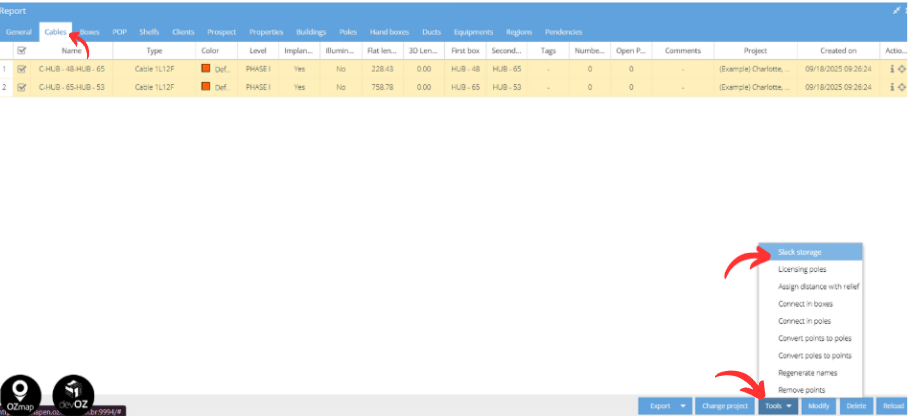Sort by the Project column header
This screenshot has height=416, width=908.
(756, 51)
